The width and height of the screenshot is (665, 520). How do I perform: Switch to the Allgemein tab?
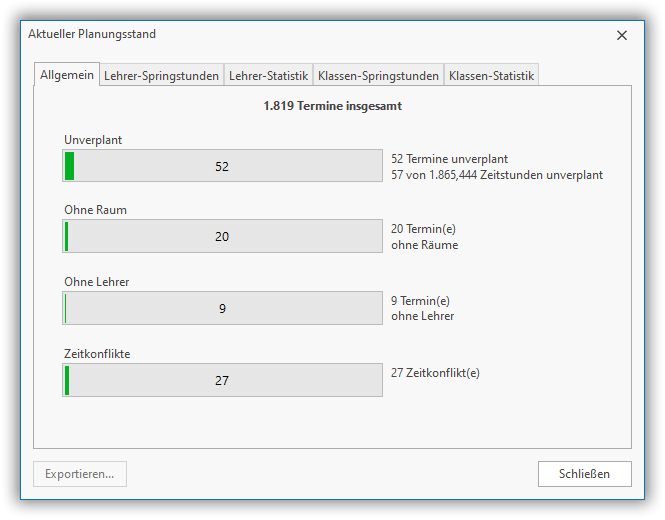(67, 75)
